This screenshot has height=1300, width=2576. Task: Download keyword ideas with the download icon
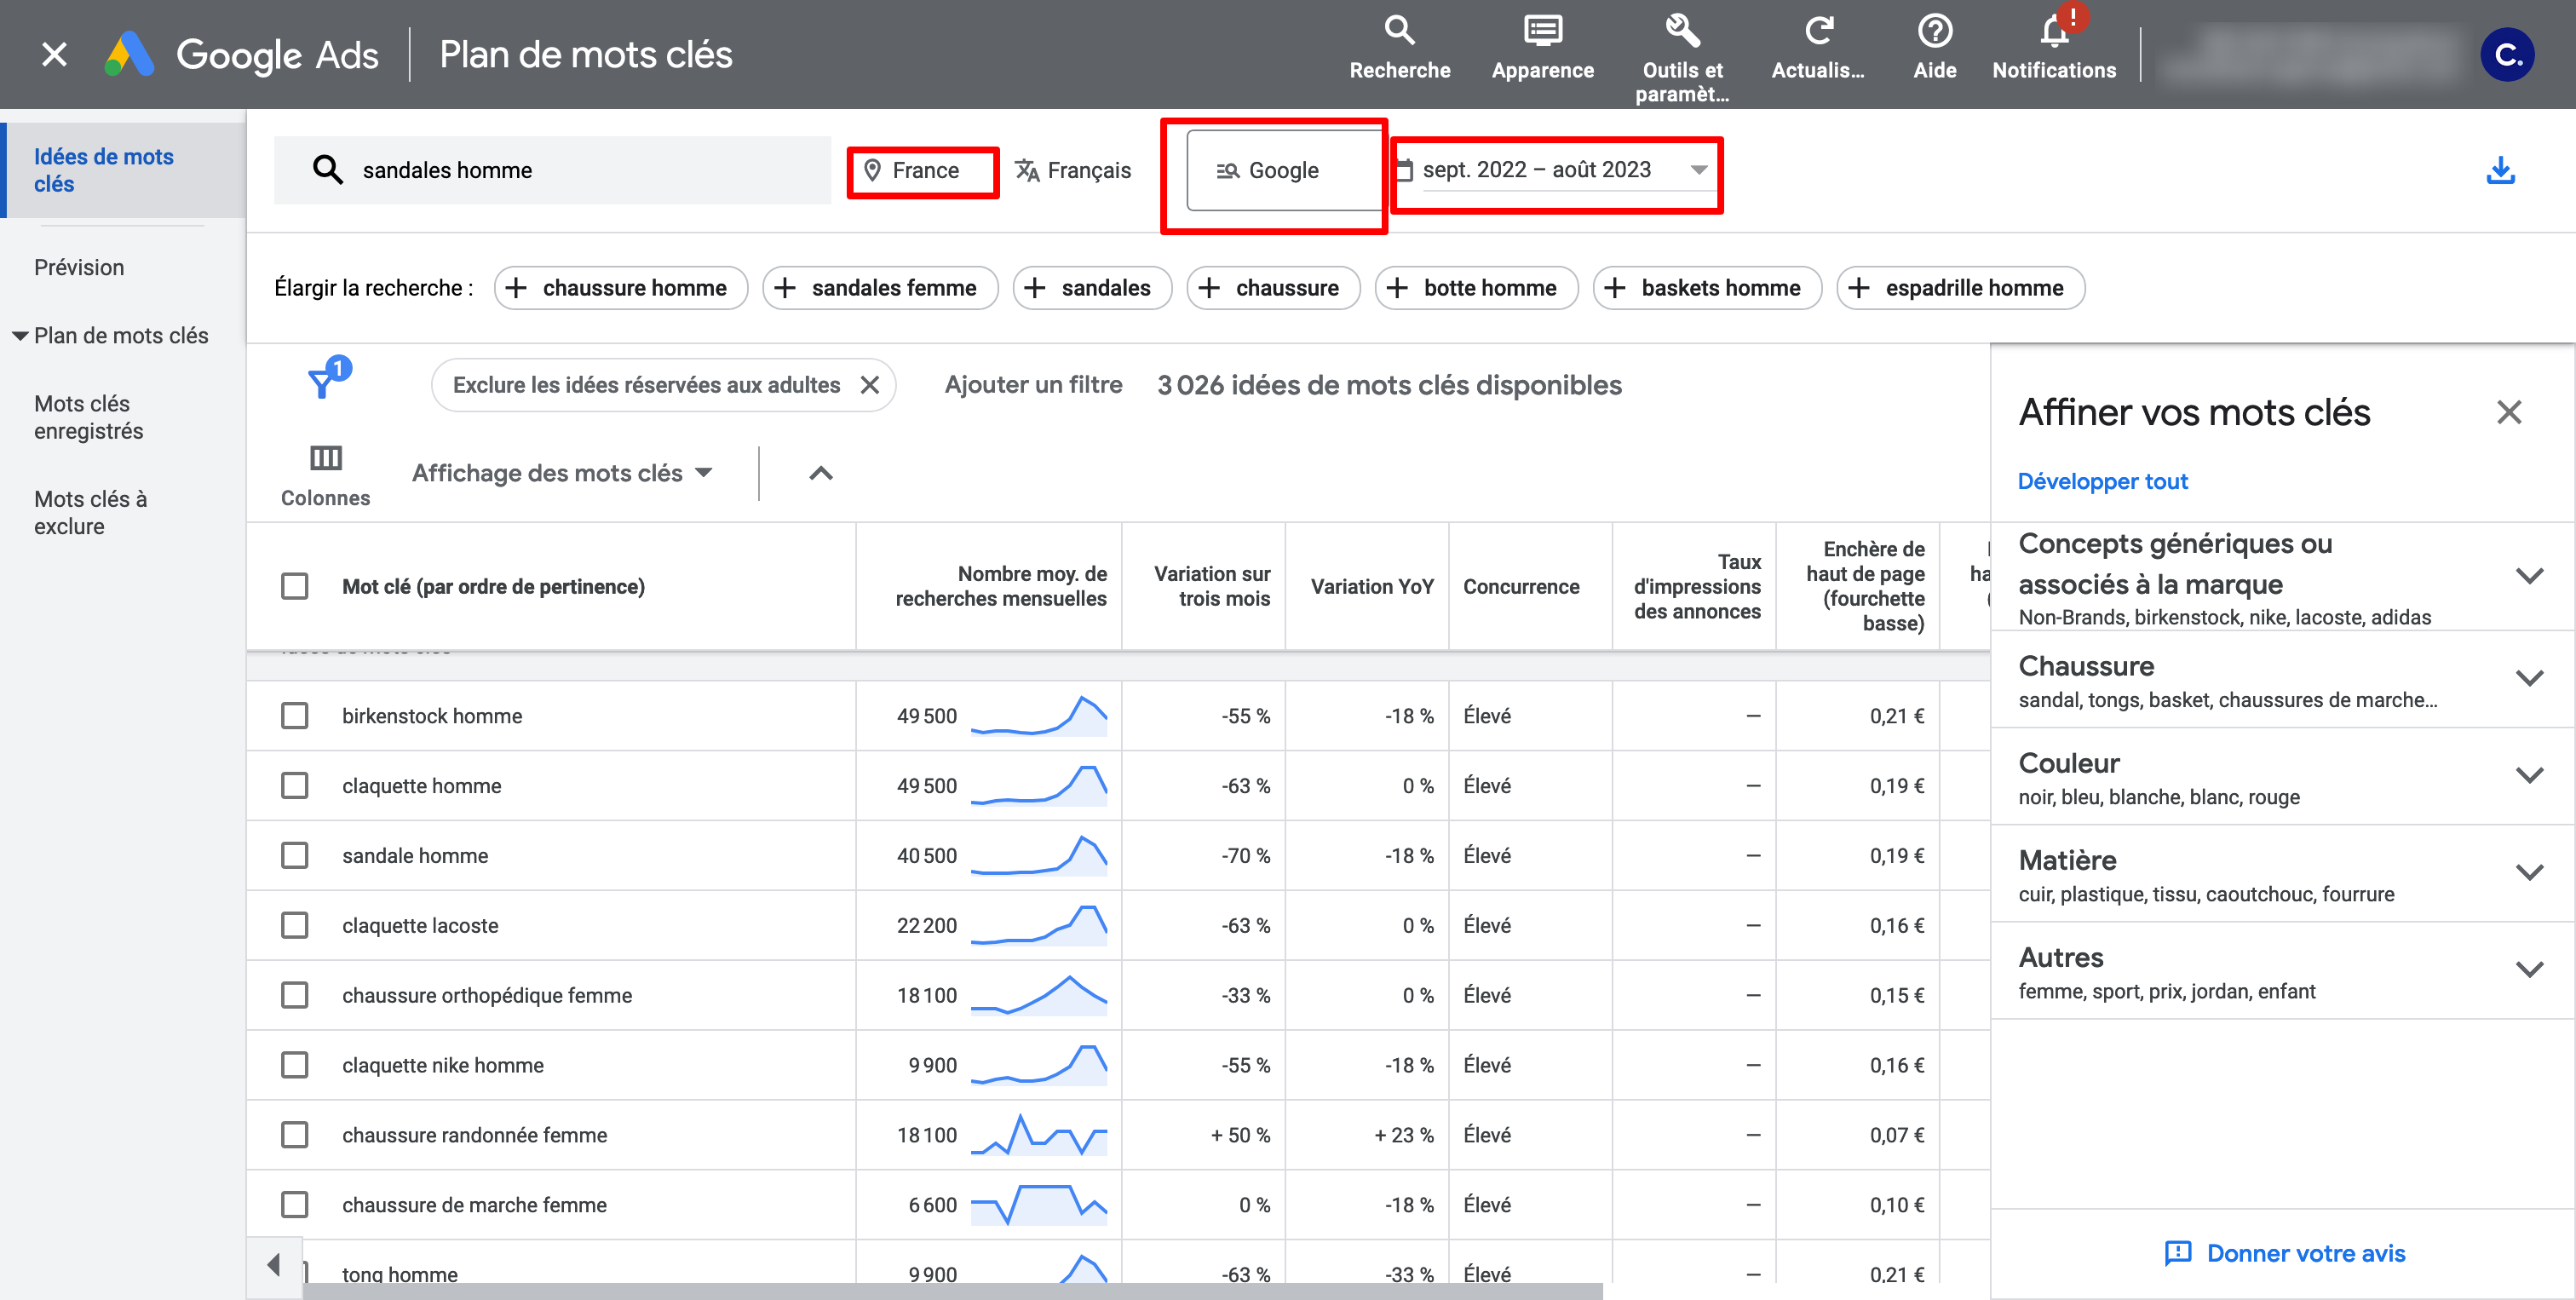[x=2500, y=170]
